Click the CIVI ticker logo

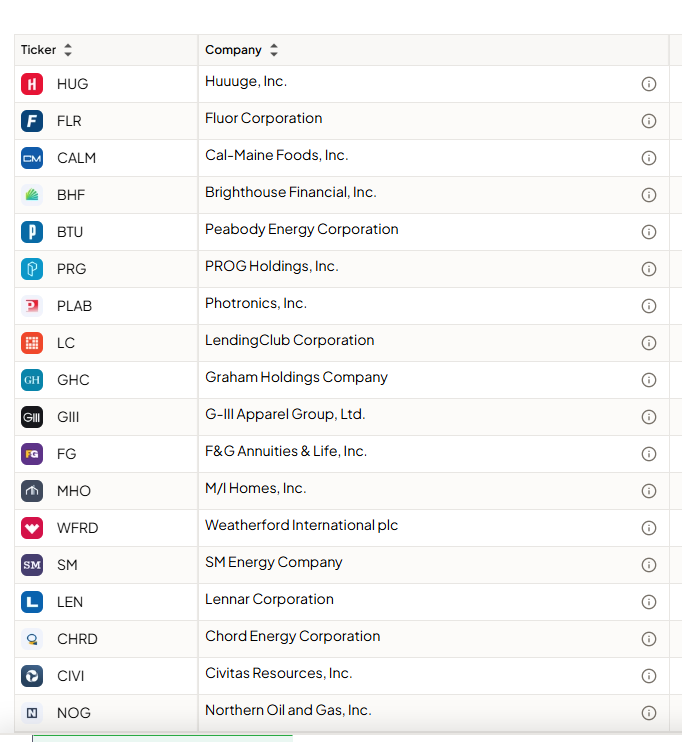[32, 676]
